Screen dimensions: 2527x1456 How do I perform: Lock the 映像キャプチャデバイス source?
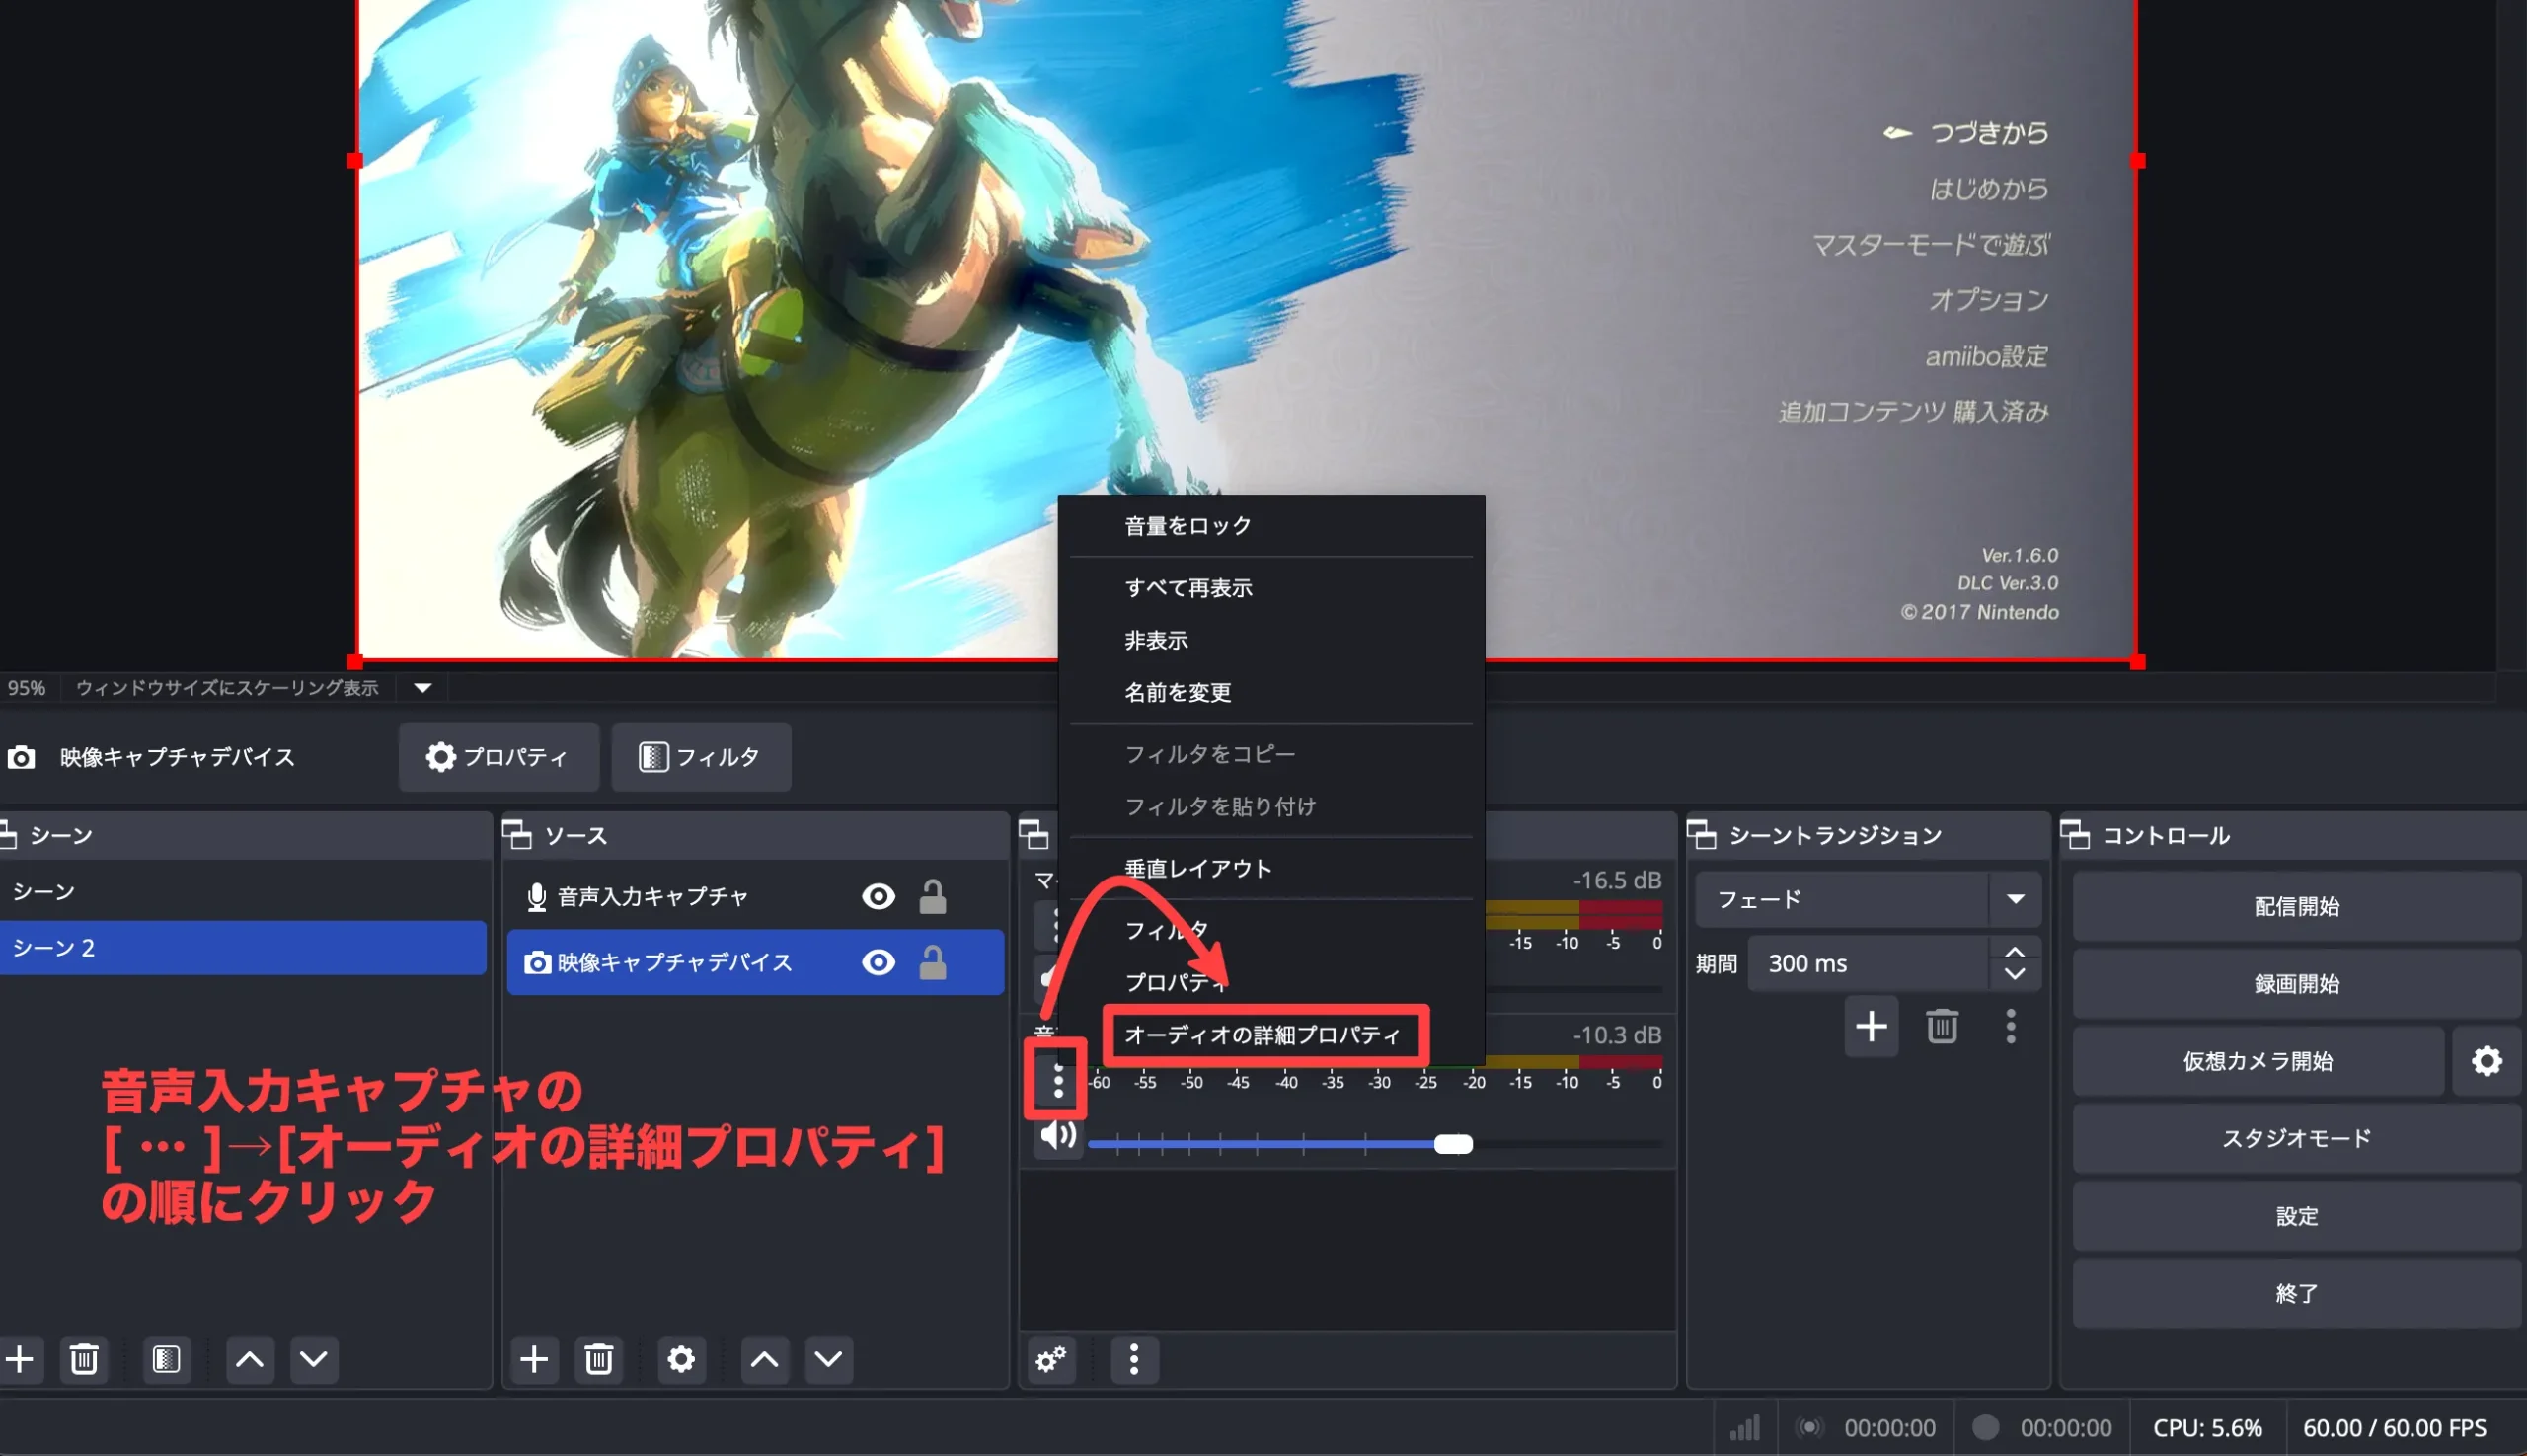tap(932, 962)
